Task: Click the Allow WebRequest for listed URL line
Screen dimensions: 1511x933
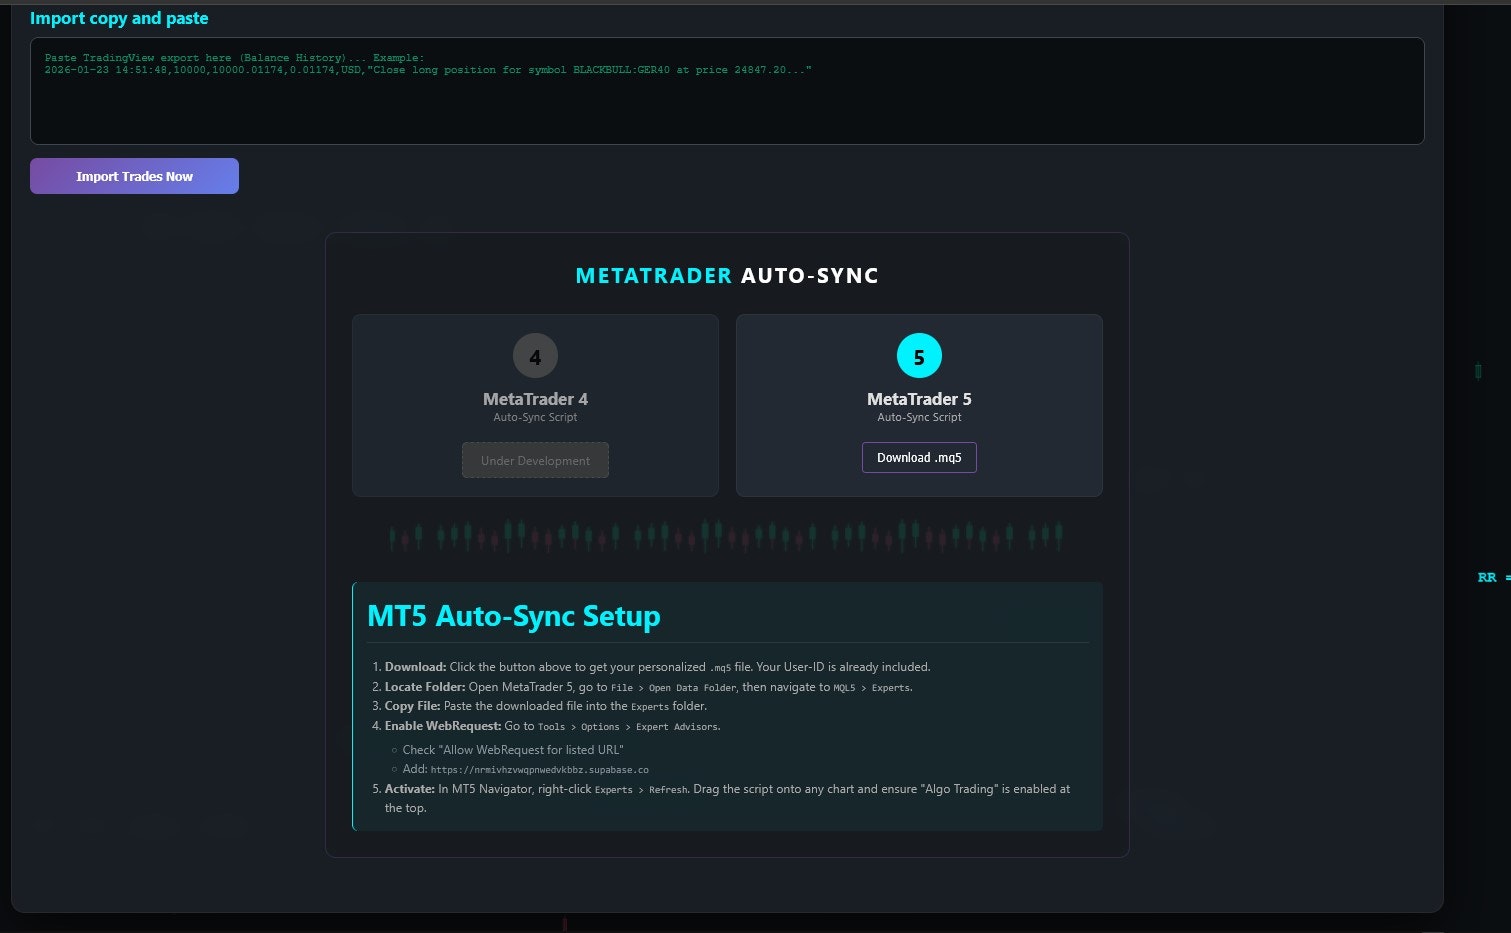Action: click(x=513, y=750)
